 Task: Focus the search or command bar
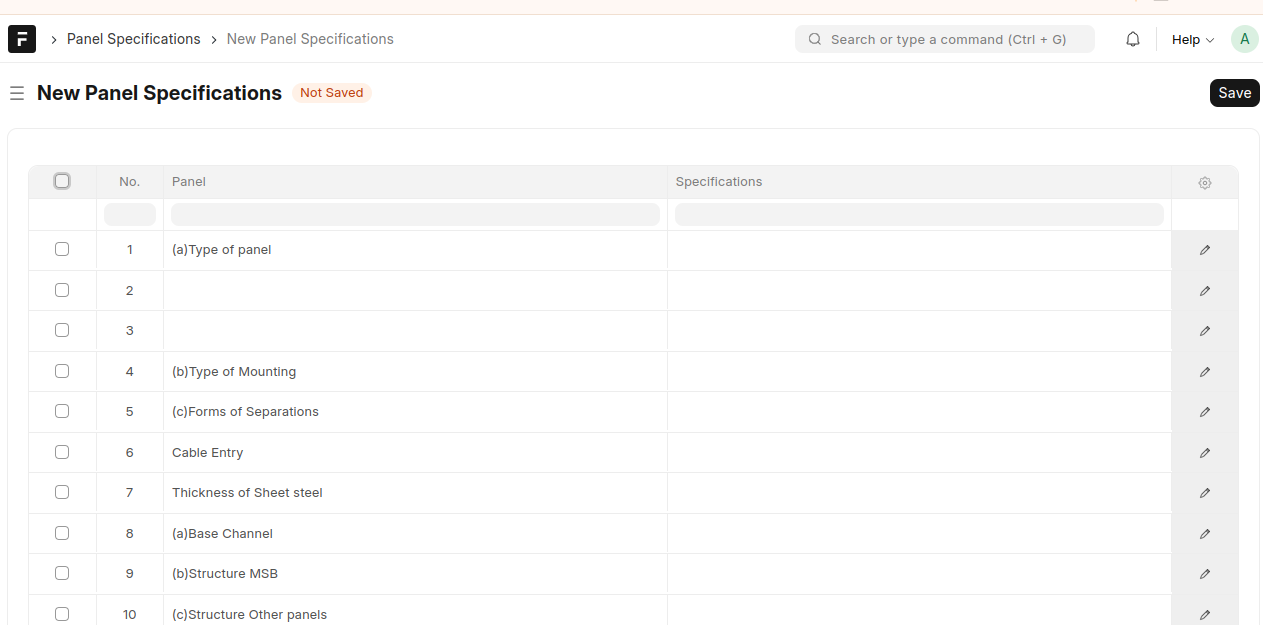(x=945, y=39)
